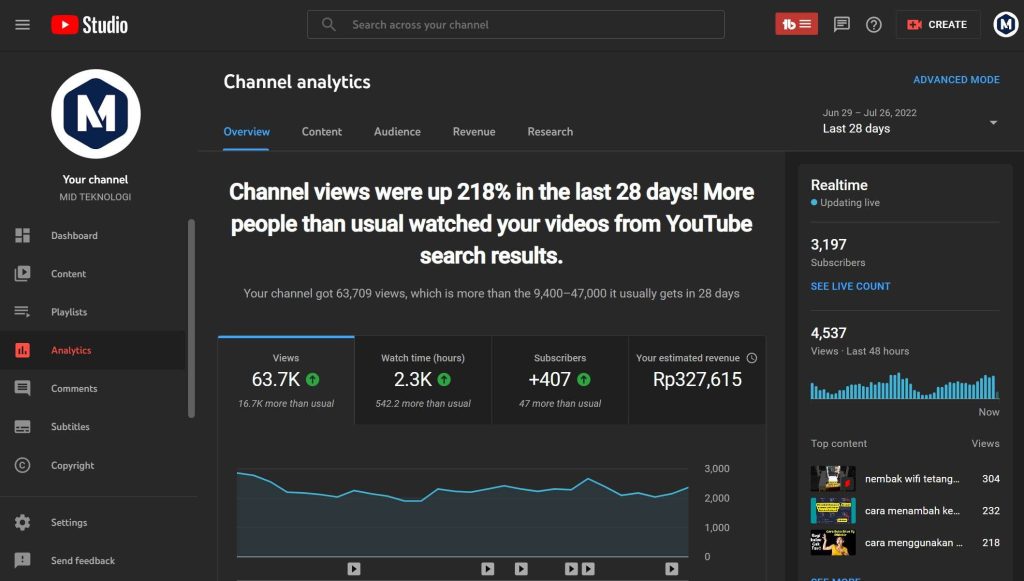1024x581 pixels.
Task: Click the CREATE button
Action: [x=937, y=25]
